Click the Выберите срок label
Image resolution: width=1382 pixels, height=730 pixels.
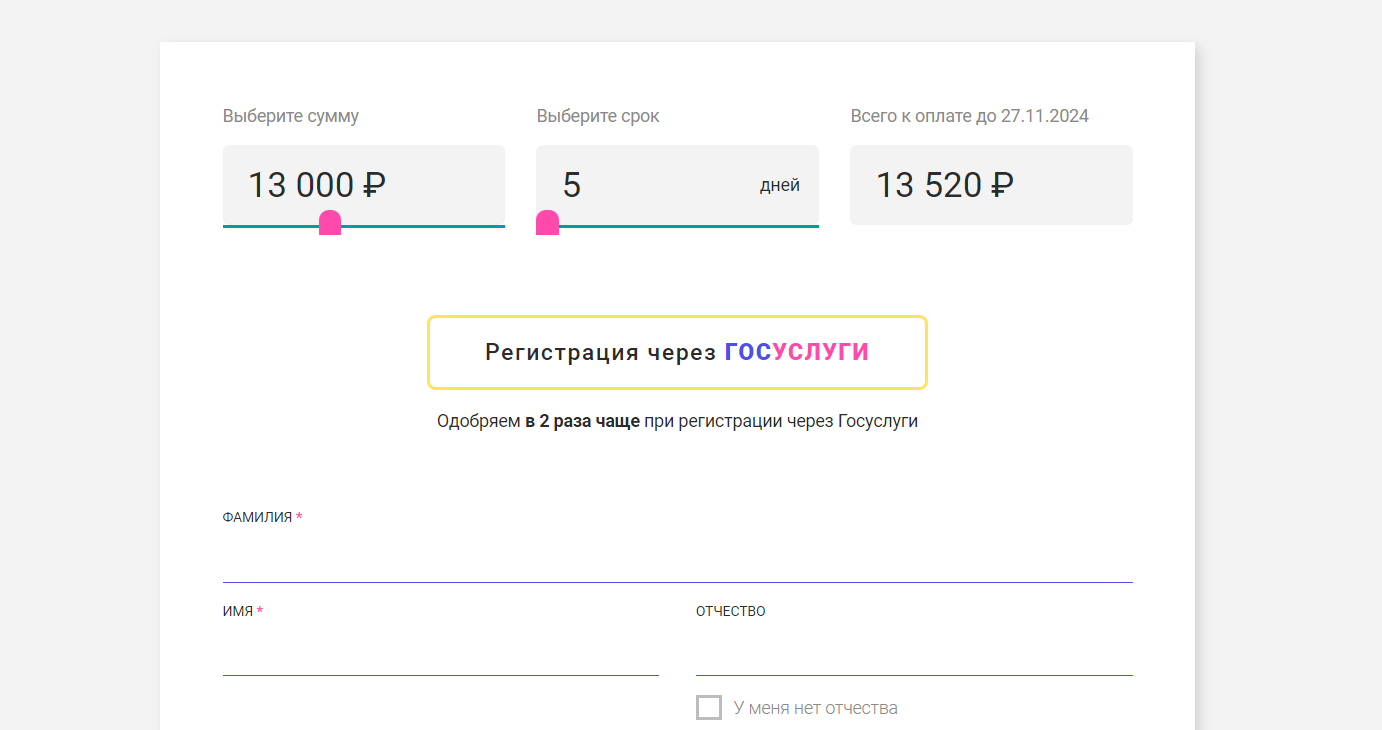(598, 116)
